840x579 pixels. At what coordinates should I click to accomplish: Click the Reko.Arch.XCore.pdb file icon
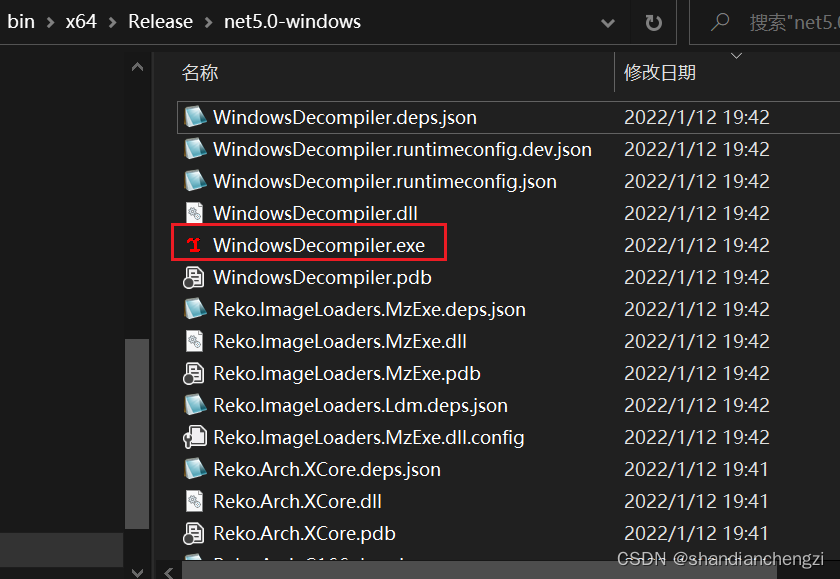tap(194, 533)
